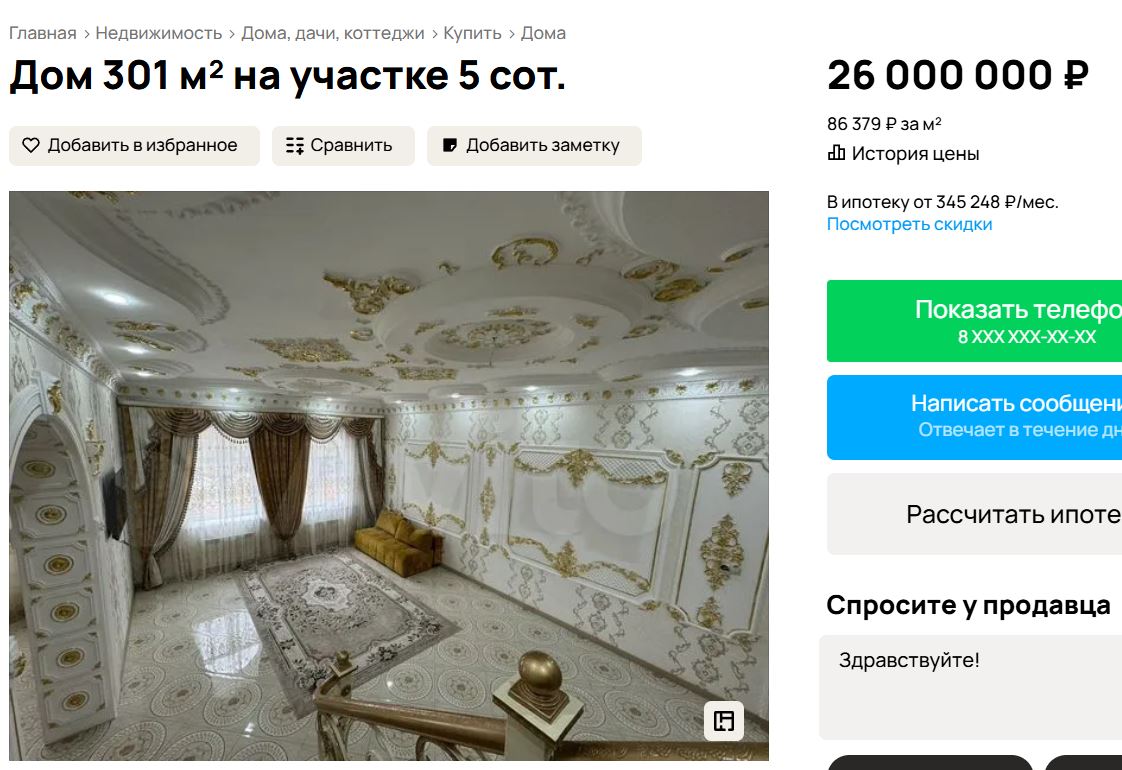This screenshot has width=1122, height=770.
Task: Click the price history chart icon
Action: coord(836,153)
